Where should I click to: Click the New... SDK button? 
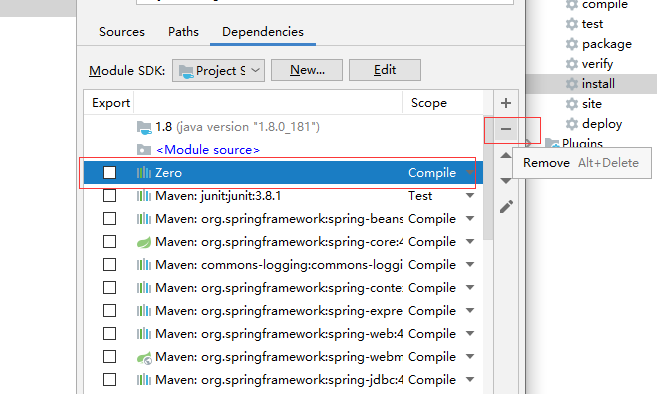tap(307, 70)
